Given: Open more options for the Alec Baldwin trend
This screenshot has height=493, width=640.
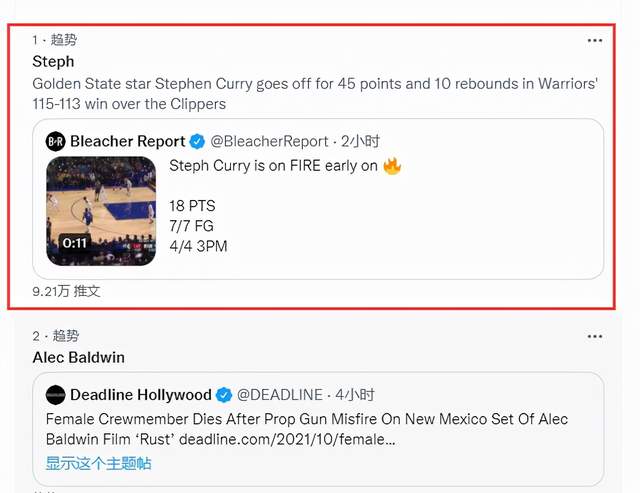Looking at the screenshot, I should (x=595, y=336).
